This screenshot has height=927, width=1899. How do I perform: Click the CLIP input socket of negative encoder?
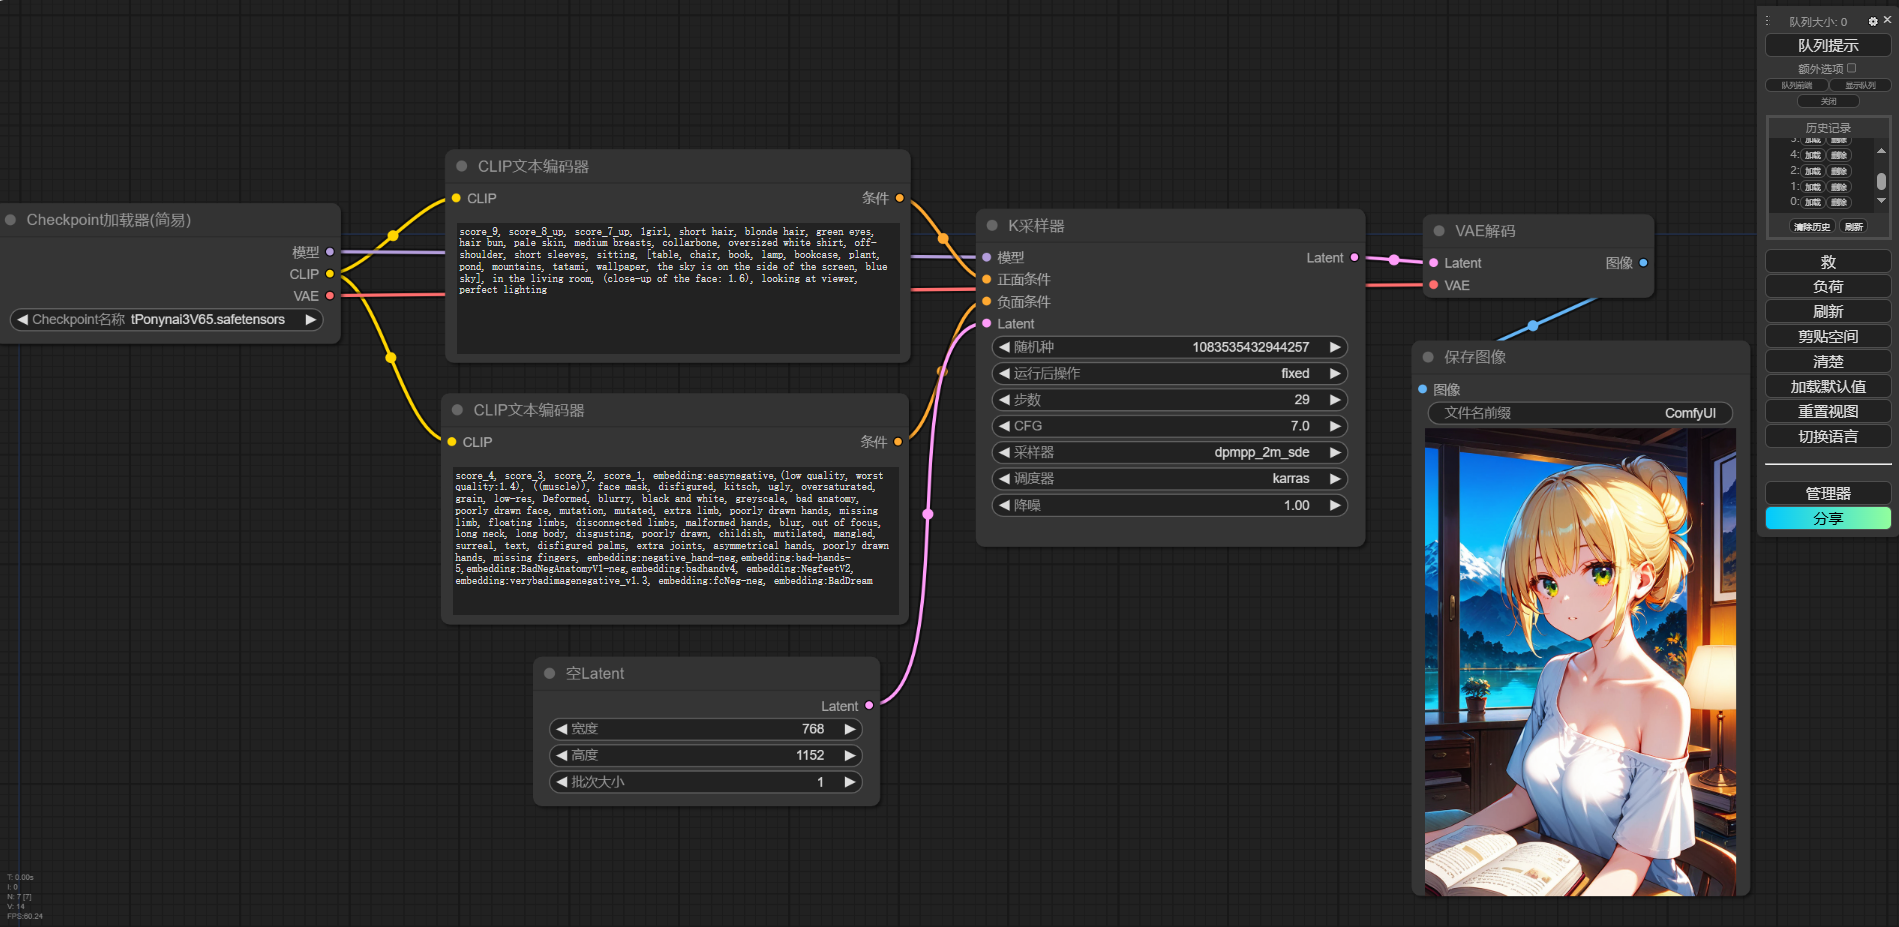tap(452, 442)
